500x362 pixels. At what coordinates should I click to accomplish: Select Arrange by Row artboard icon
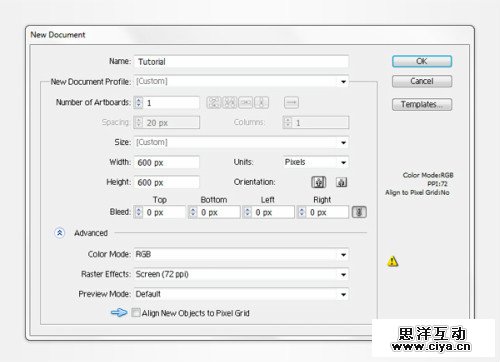(x=246, y=102)
